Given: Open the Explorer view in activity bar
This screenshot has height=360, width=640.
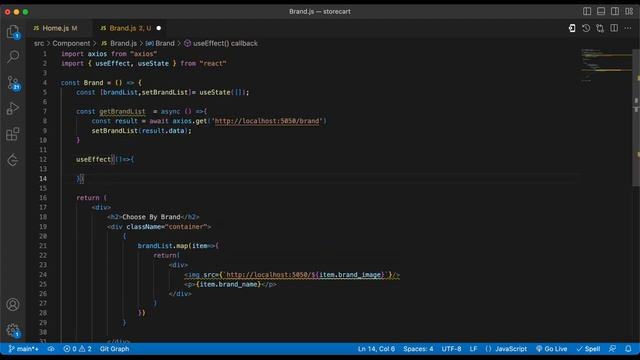Looking at the screenshot, I should pos(13,32).
